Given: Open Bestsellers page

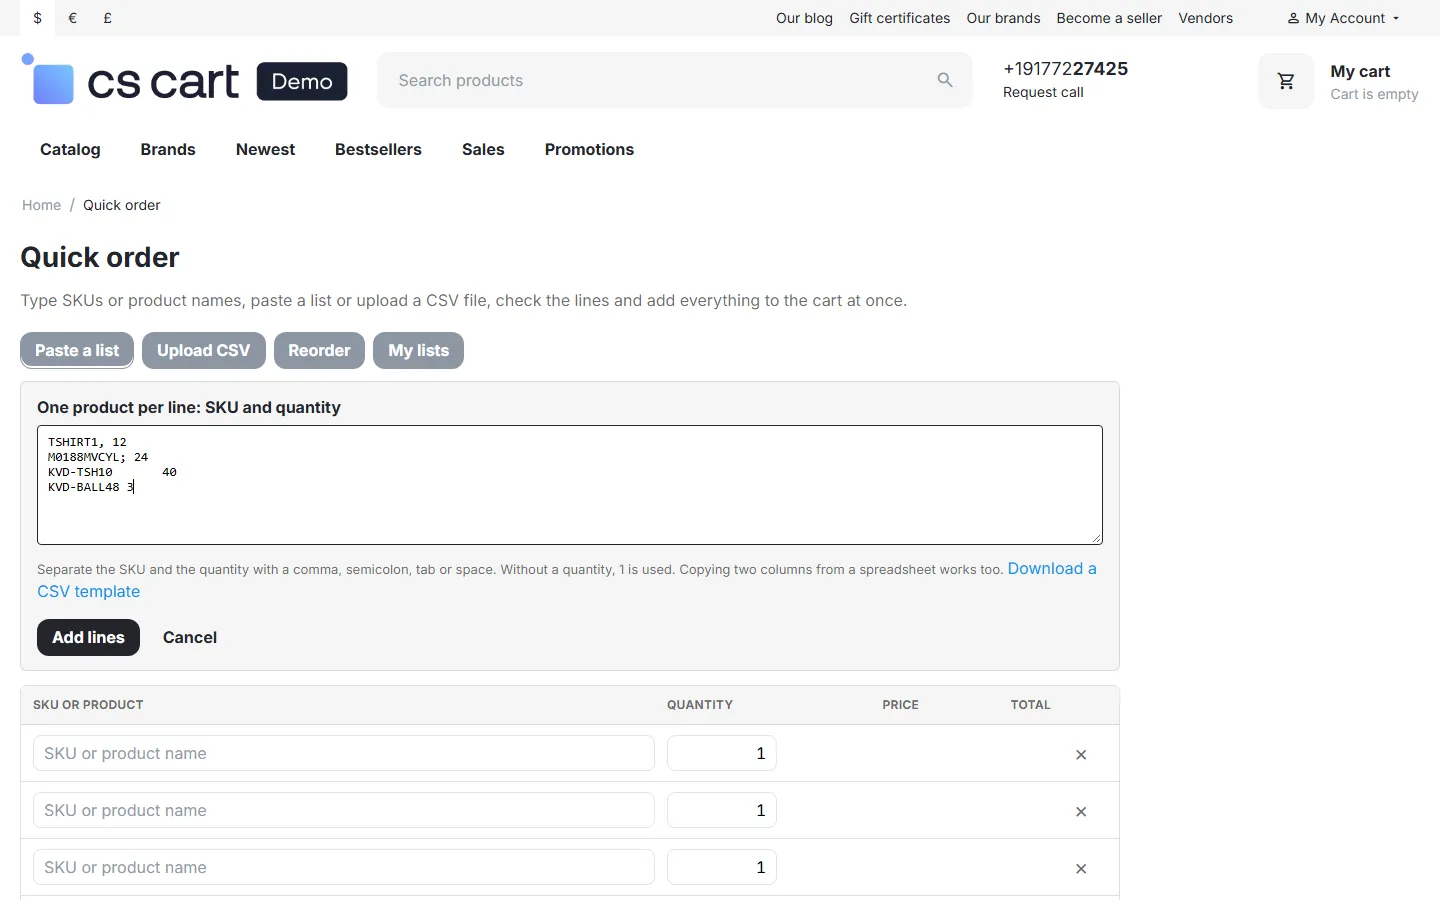Looking at the screenshot, I should tap(378, 149).
